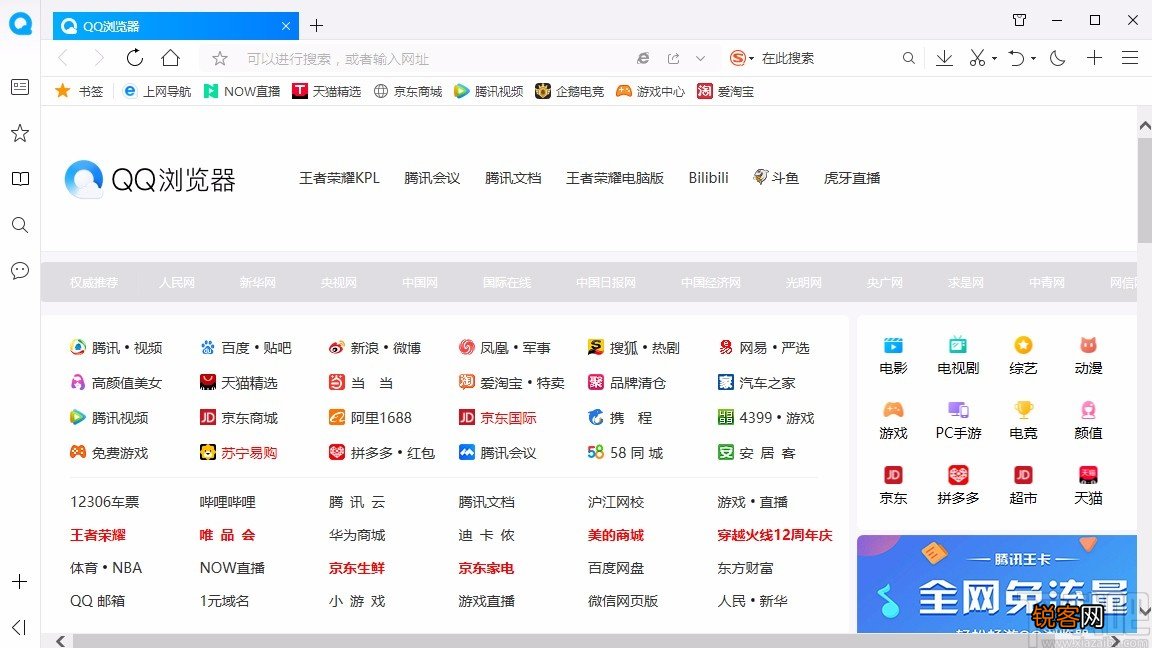
Task: Click the toolbar plus add icon
Action: click(1094, 58)
